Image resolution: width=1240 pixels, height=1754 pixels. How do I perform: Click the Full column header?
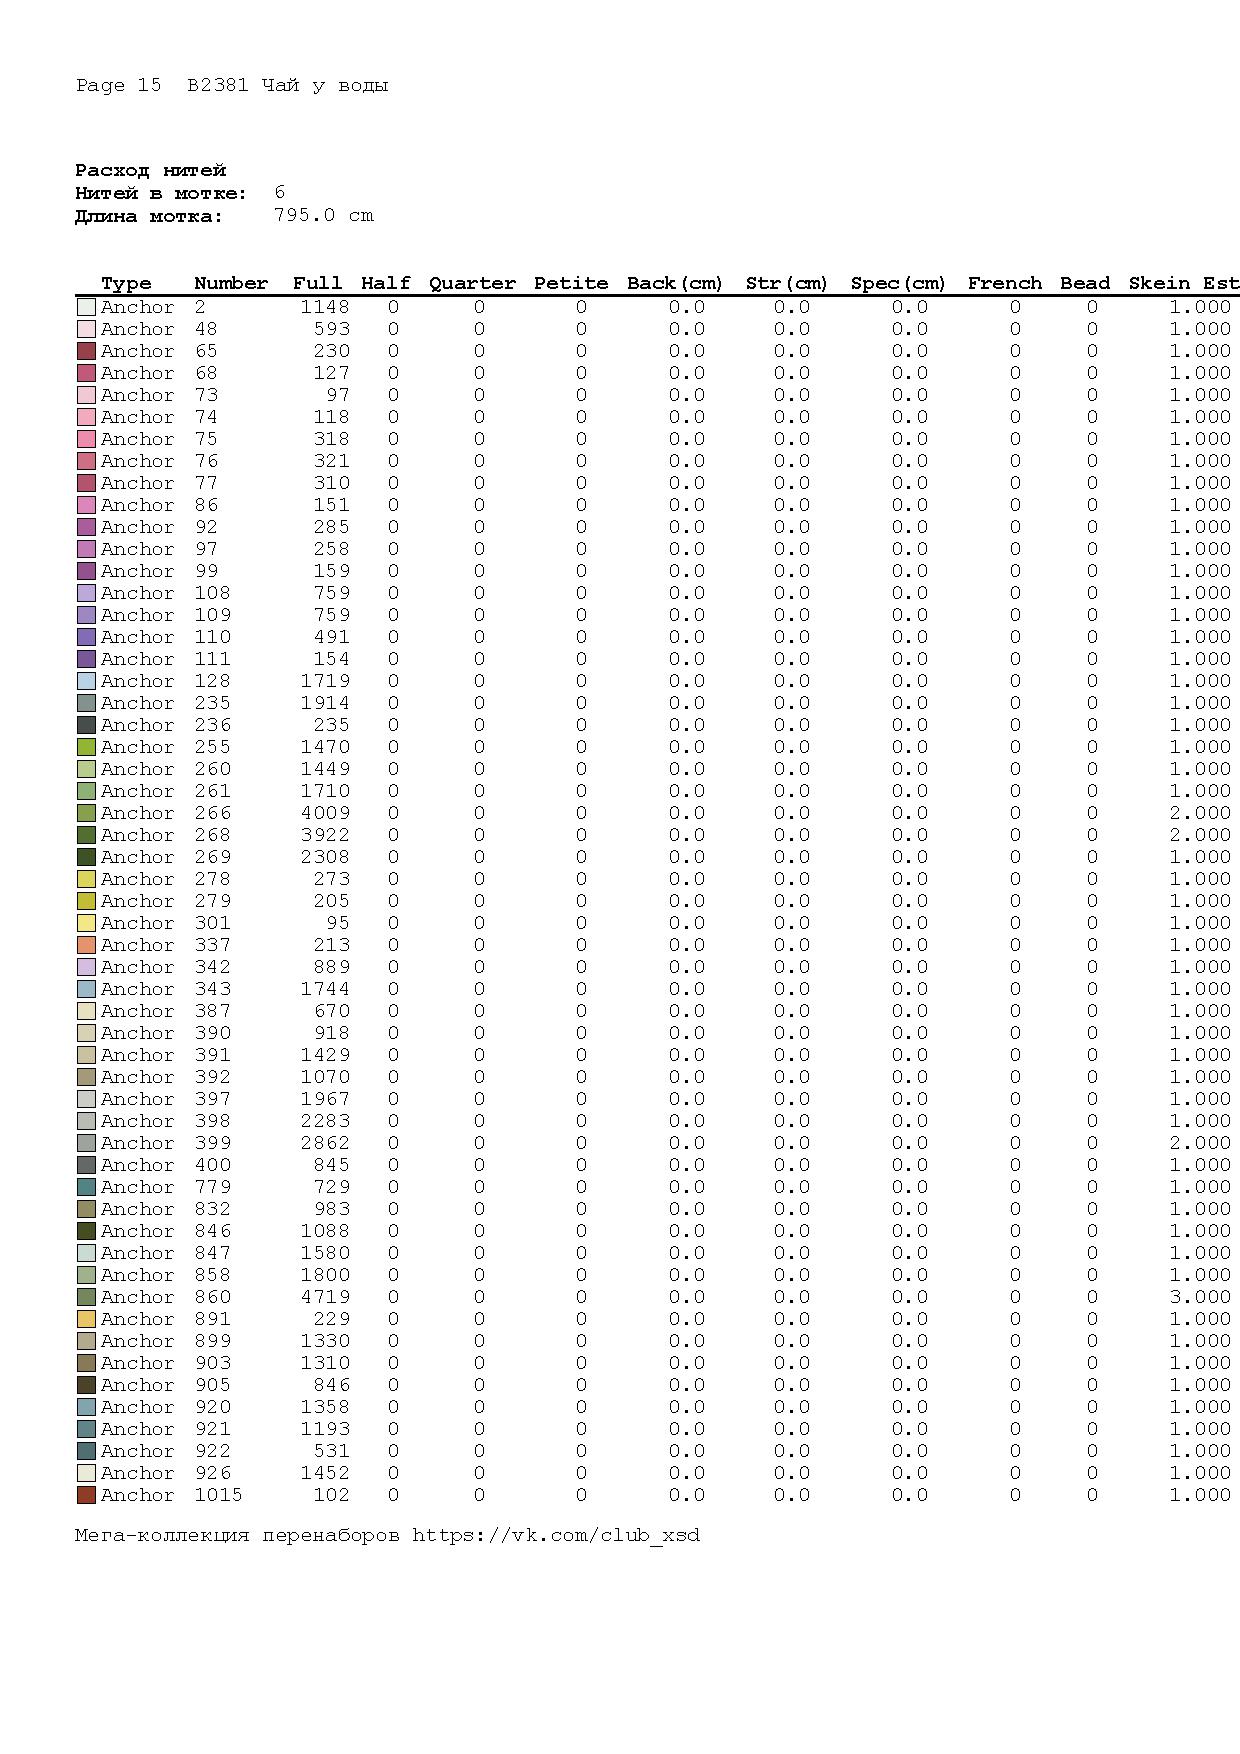[317, 283]
